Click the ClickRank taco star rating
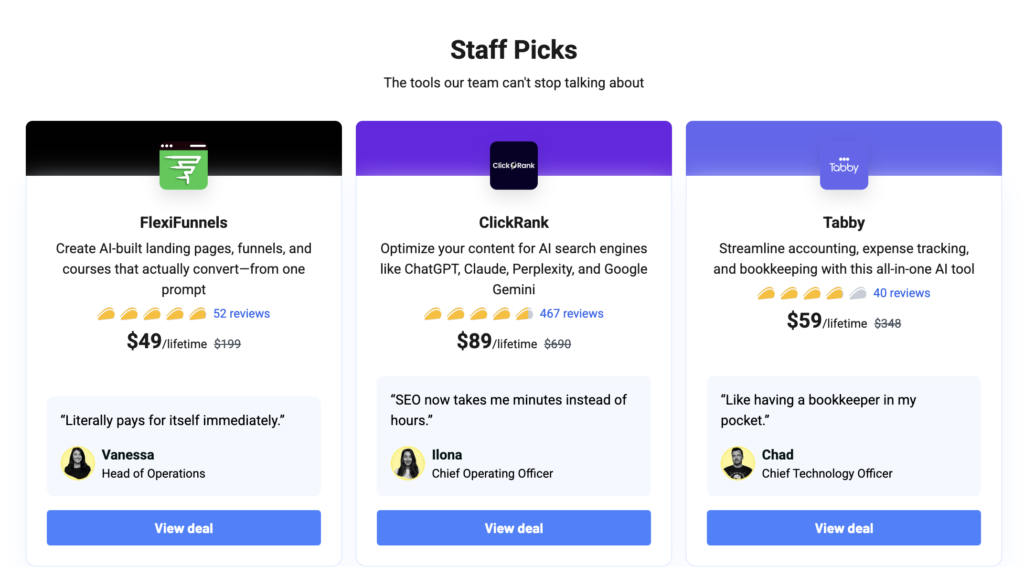 [x=478, y=314]
